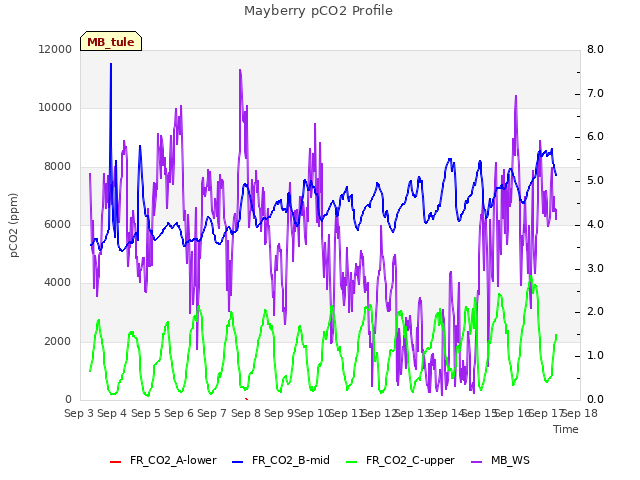Click the red FR_CO2_A-lower legend swatch

[116, 462]
